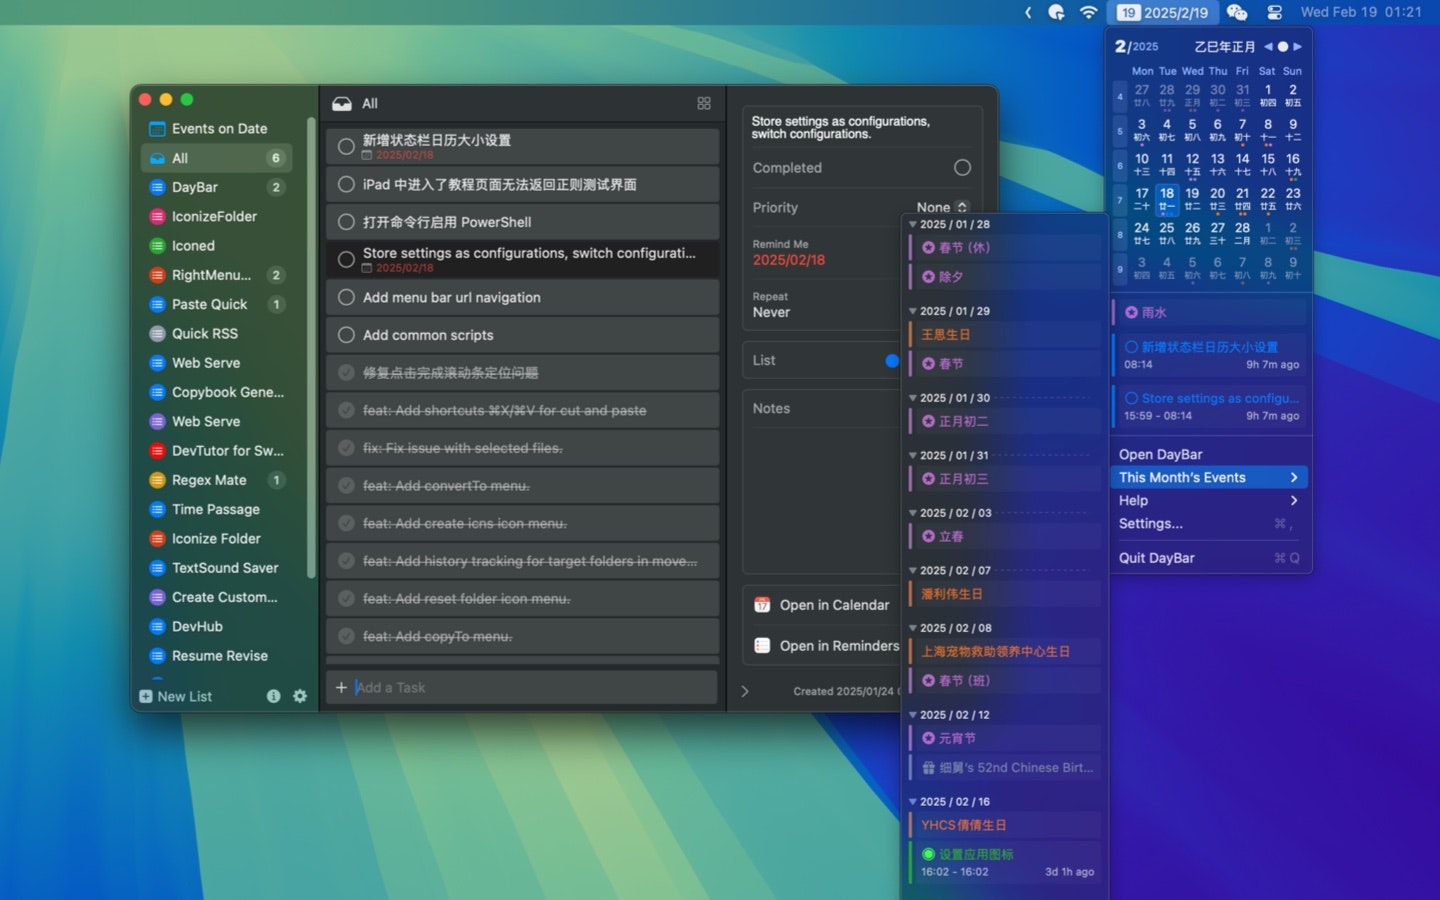
Task: Uncheck fix: Fix issue with selected files
Action: (x=346, y=448)
